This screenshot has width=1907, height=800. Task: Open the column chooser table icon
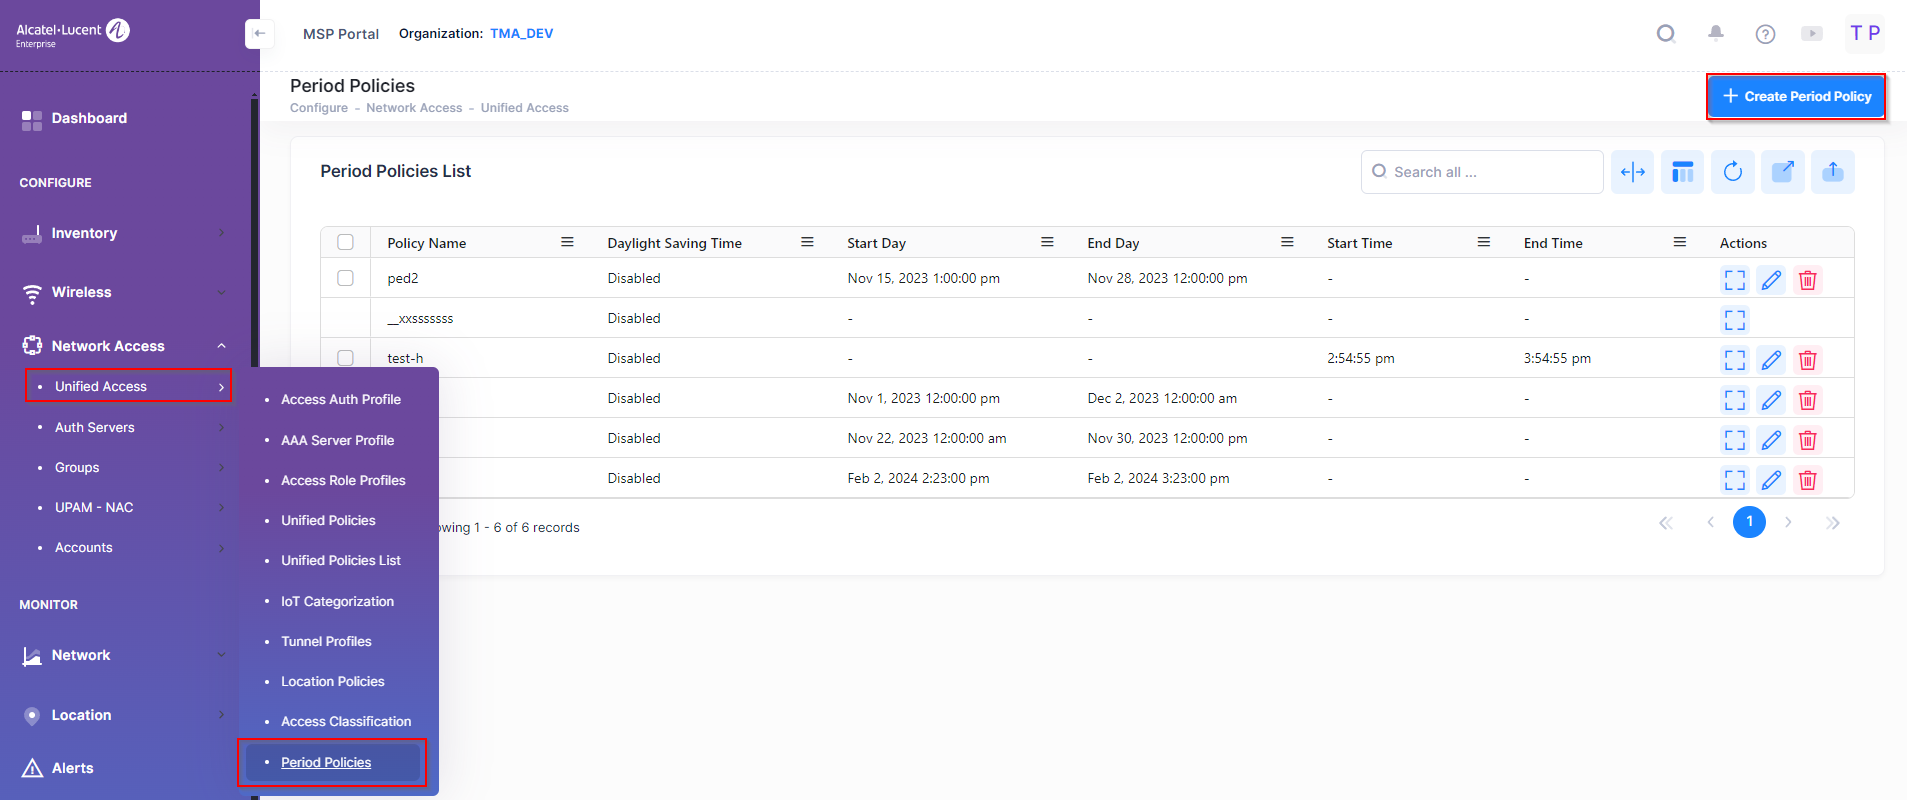pos(1683,172)
